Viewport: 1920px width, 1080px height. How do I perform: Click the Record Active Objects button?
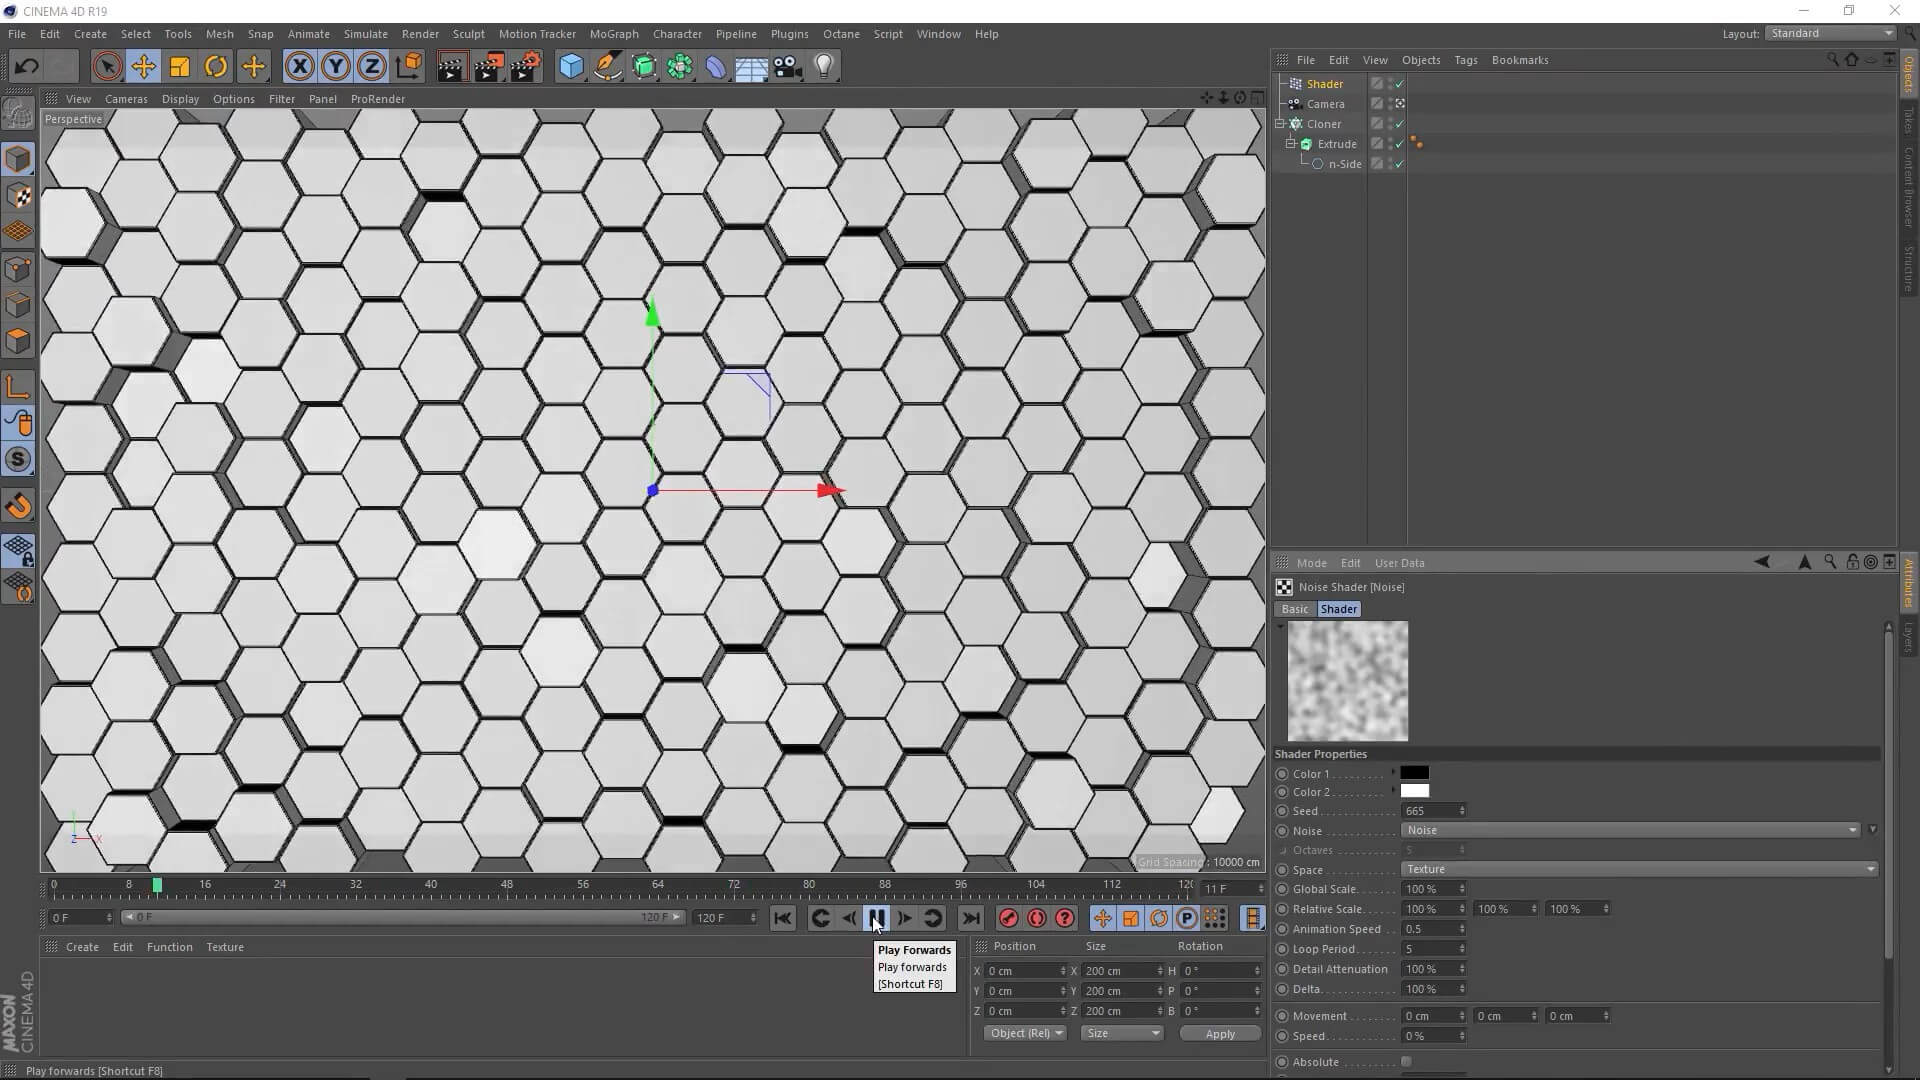click(1008, 918)
